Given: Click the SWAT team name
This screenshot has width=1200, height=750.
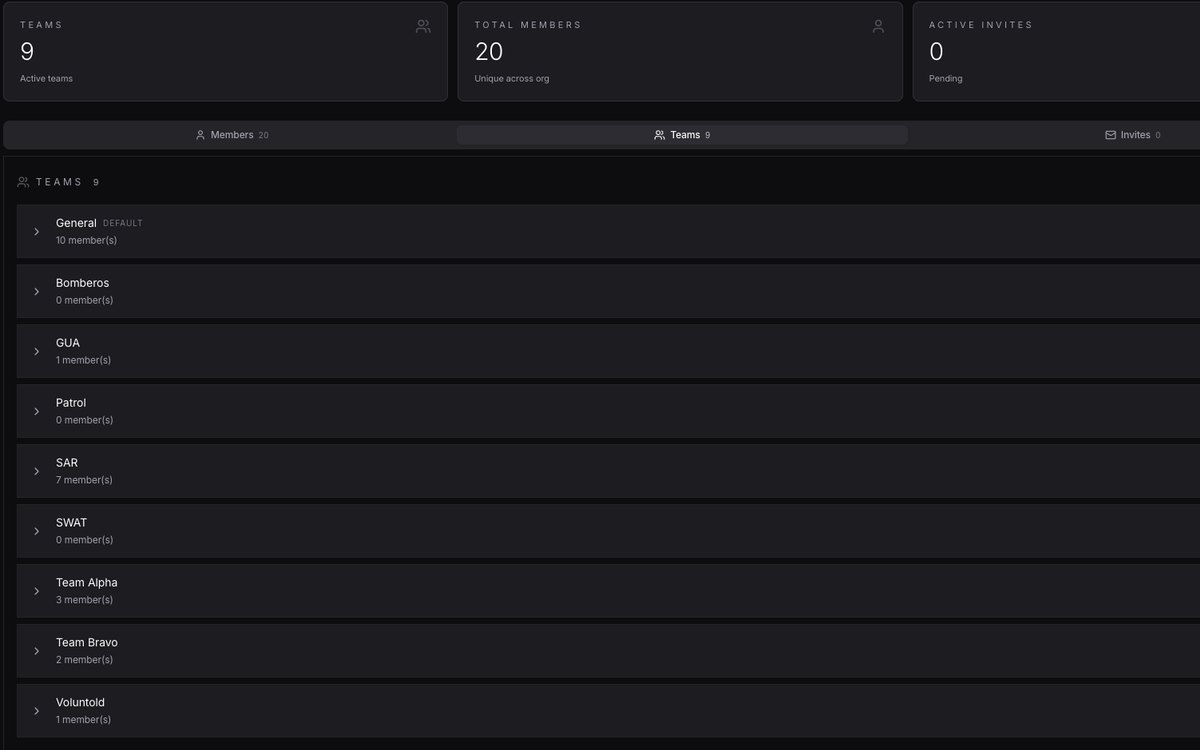Looking at the screenshot, I should (x=71, y=523).
